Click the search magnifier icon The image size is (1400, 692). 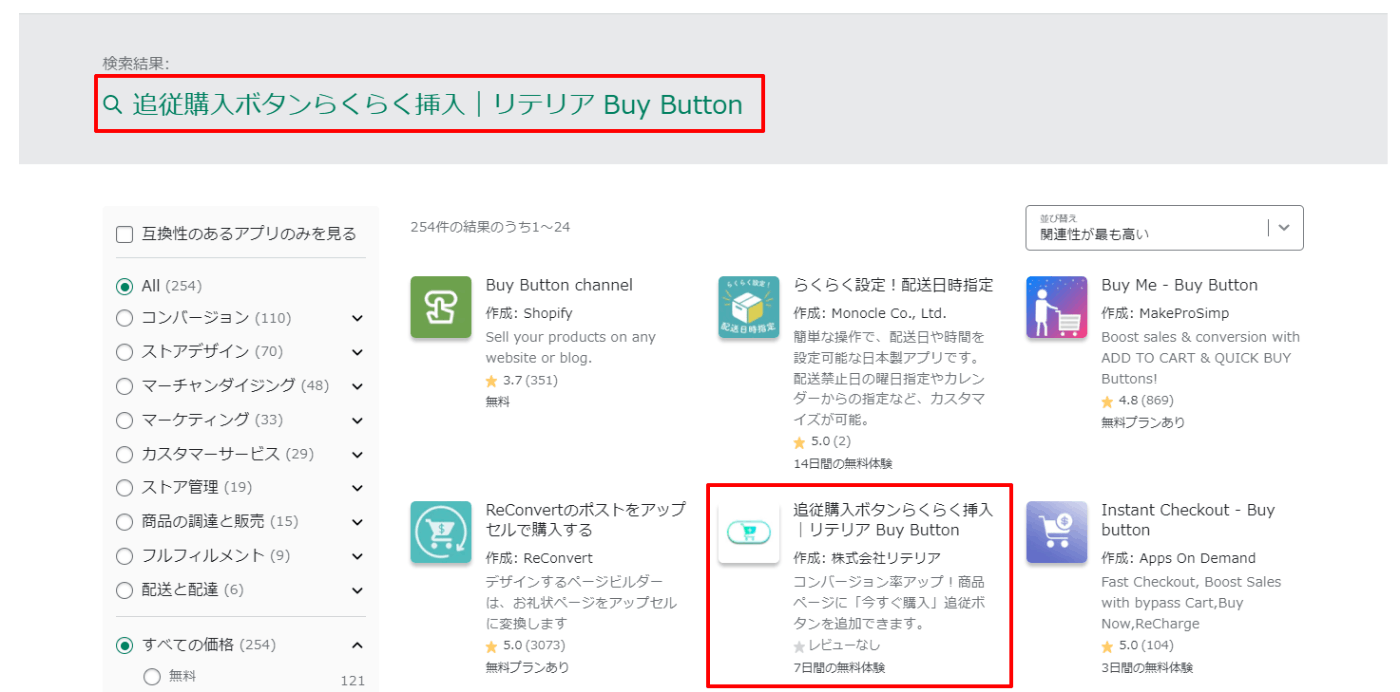113,105
